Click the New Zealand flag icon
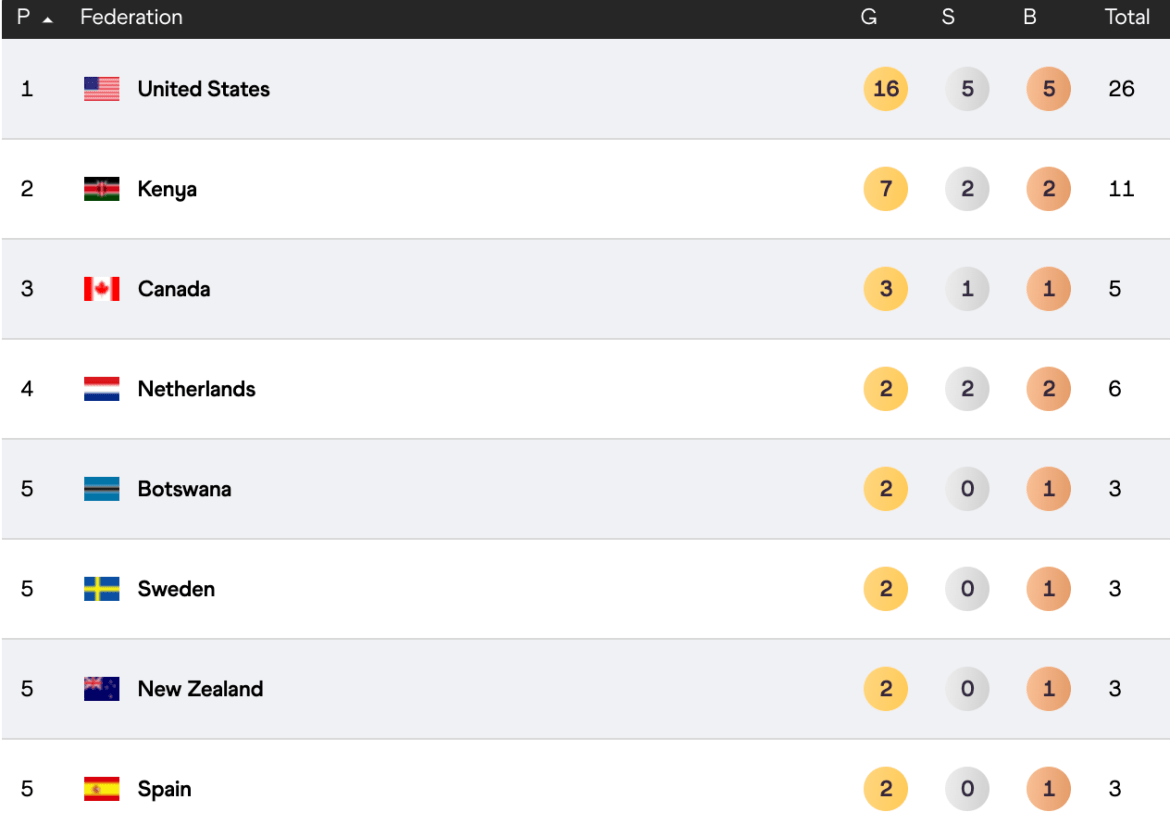The image size is (1170, 837). coord(101,689)
